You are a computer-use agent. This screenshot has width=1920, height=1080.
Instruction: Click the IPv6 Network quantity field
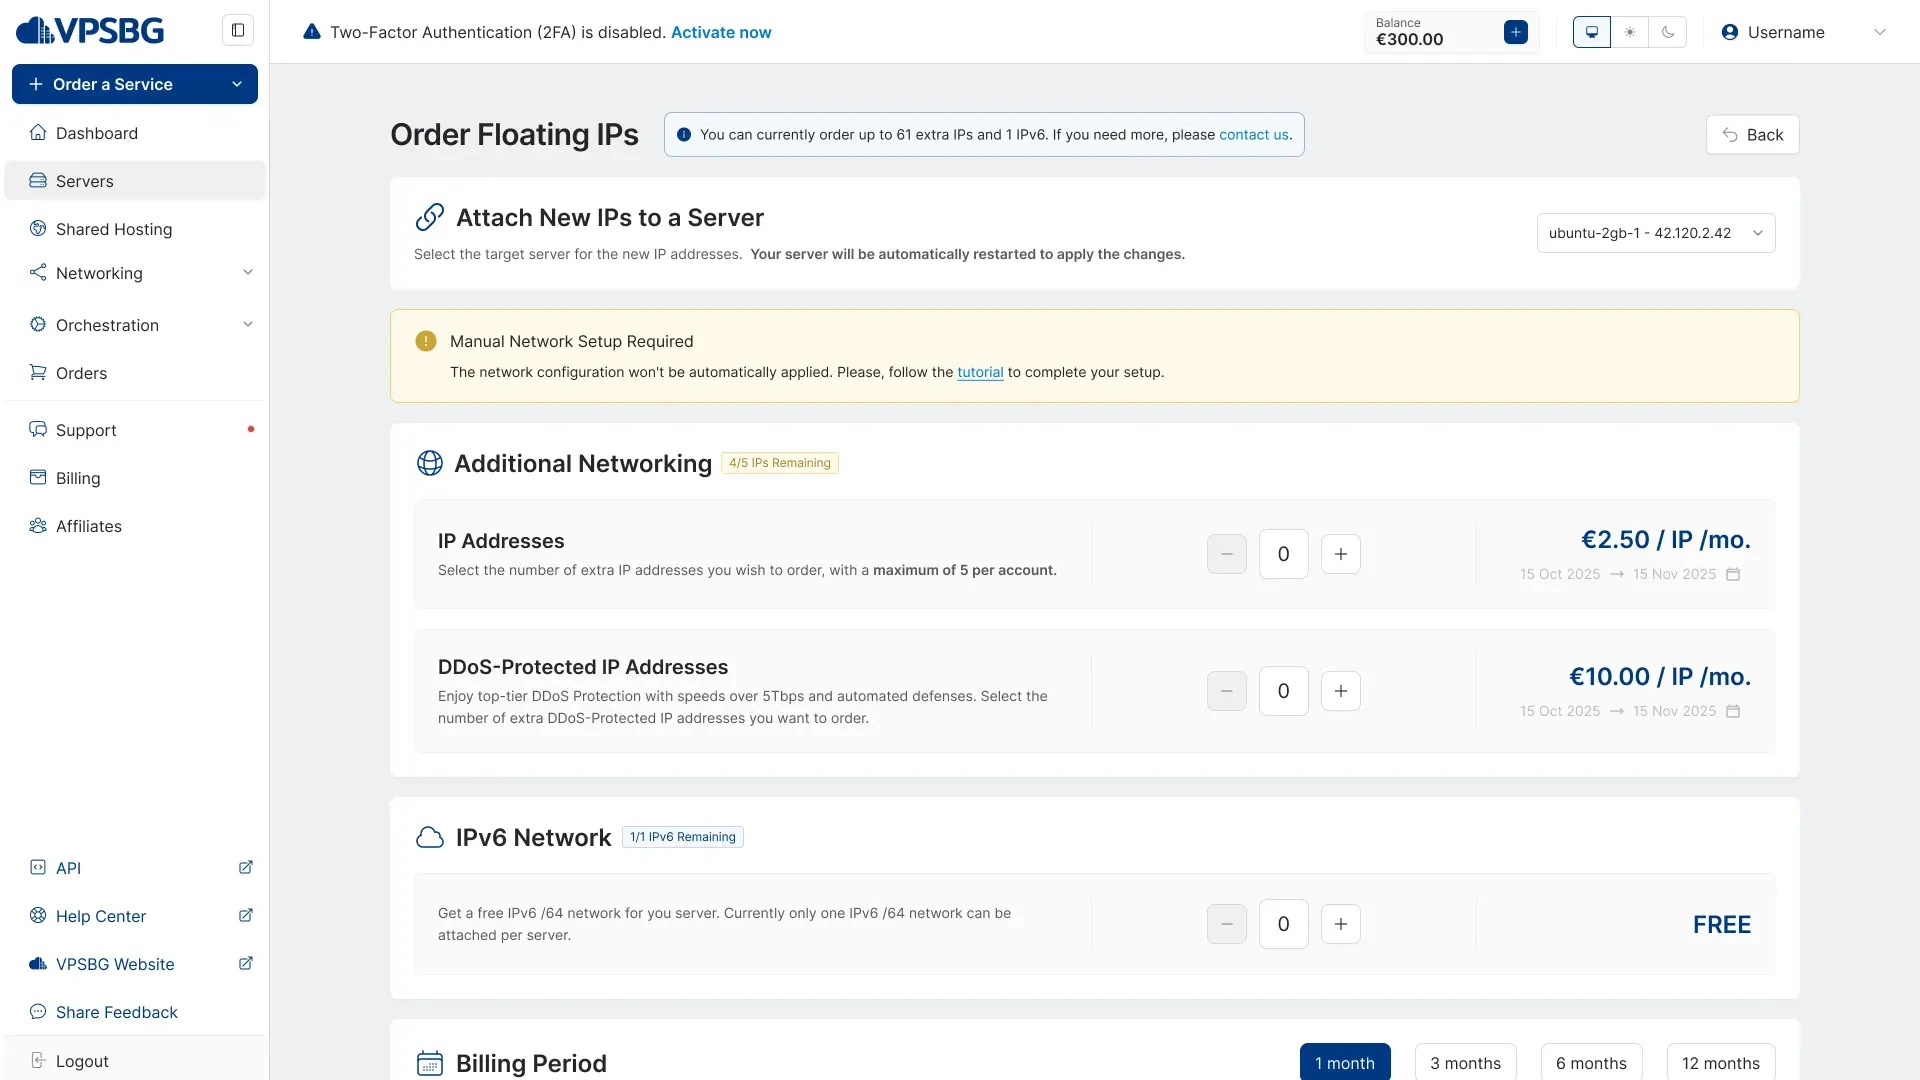(x=1283, y=924)
